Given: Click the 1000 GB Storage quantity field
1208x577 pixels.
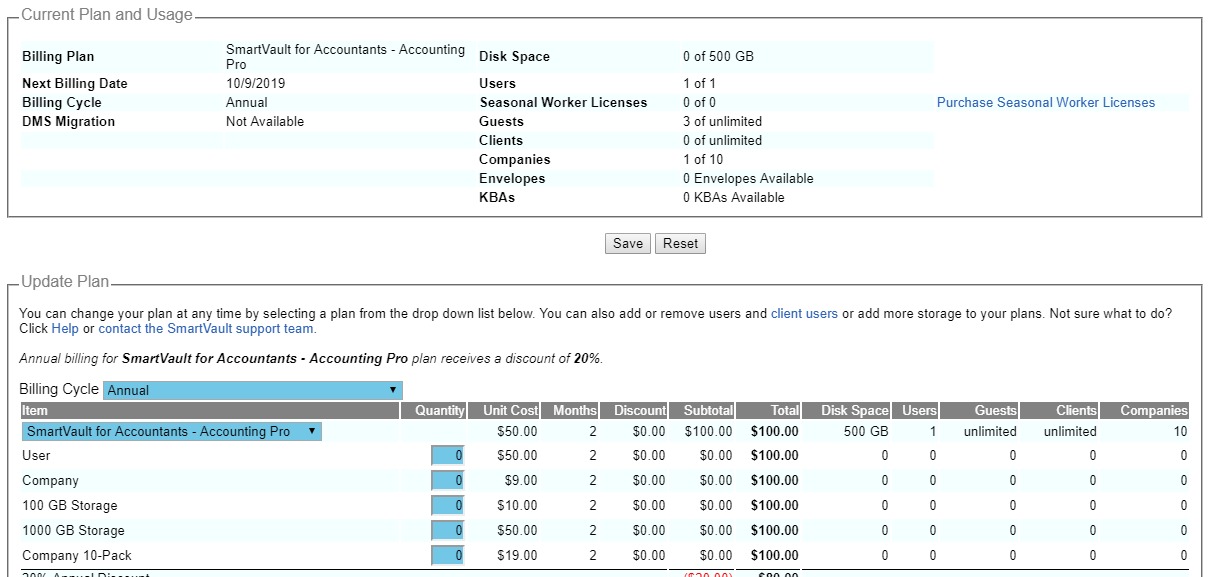Looking at the screenshot, I should [448, 531].
